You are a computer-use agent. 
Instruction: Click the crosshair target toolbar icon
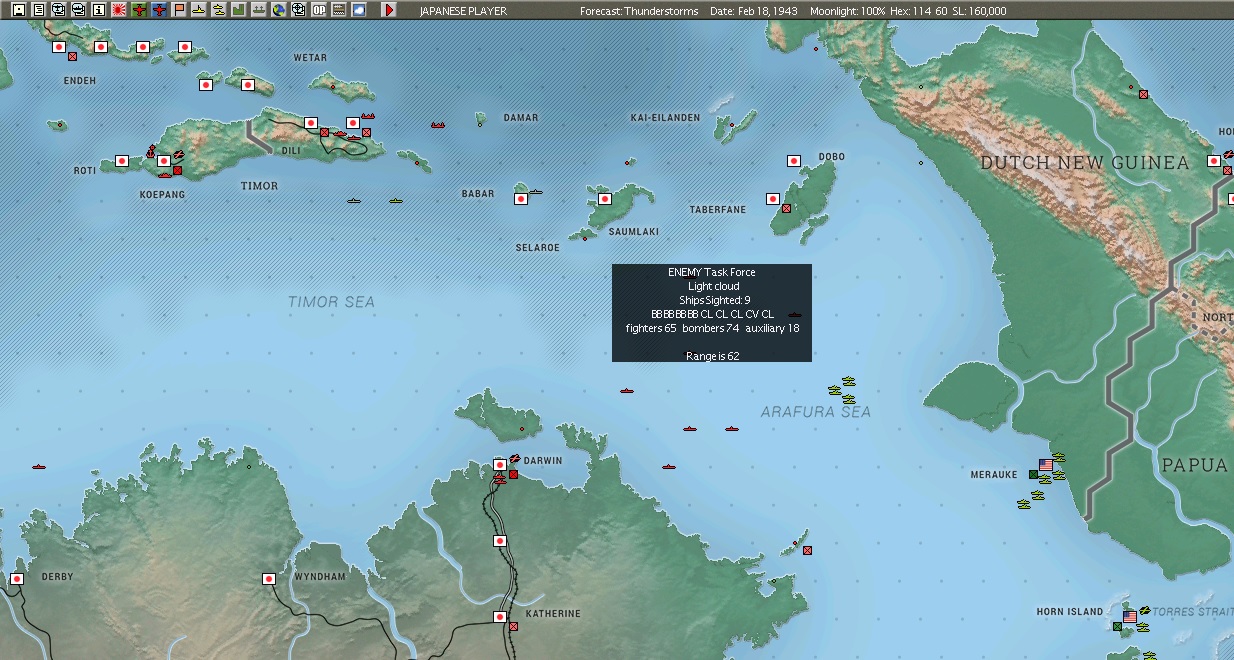[x=298, y=10]
